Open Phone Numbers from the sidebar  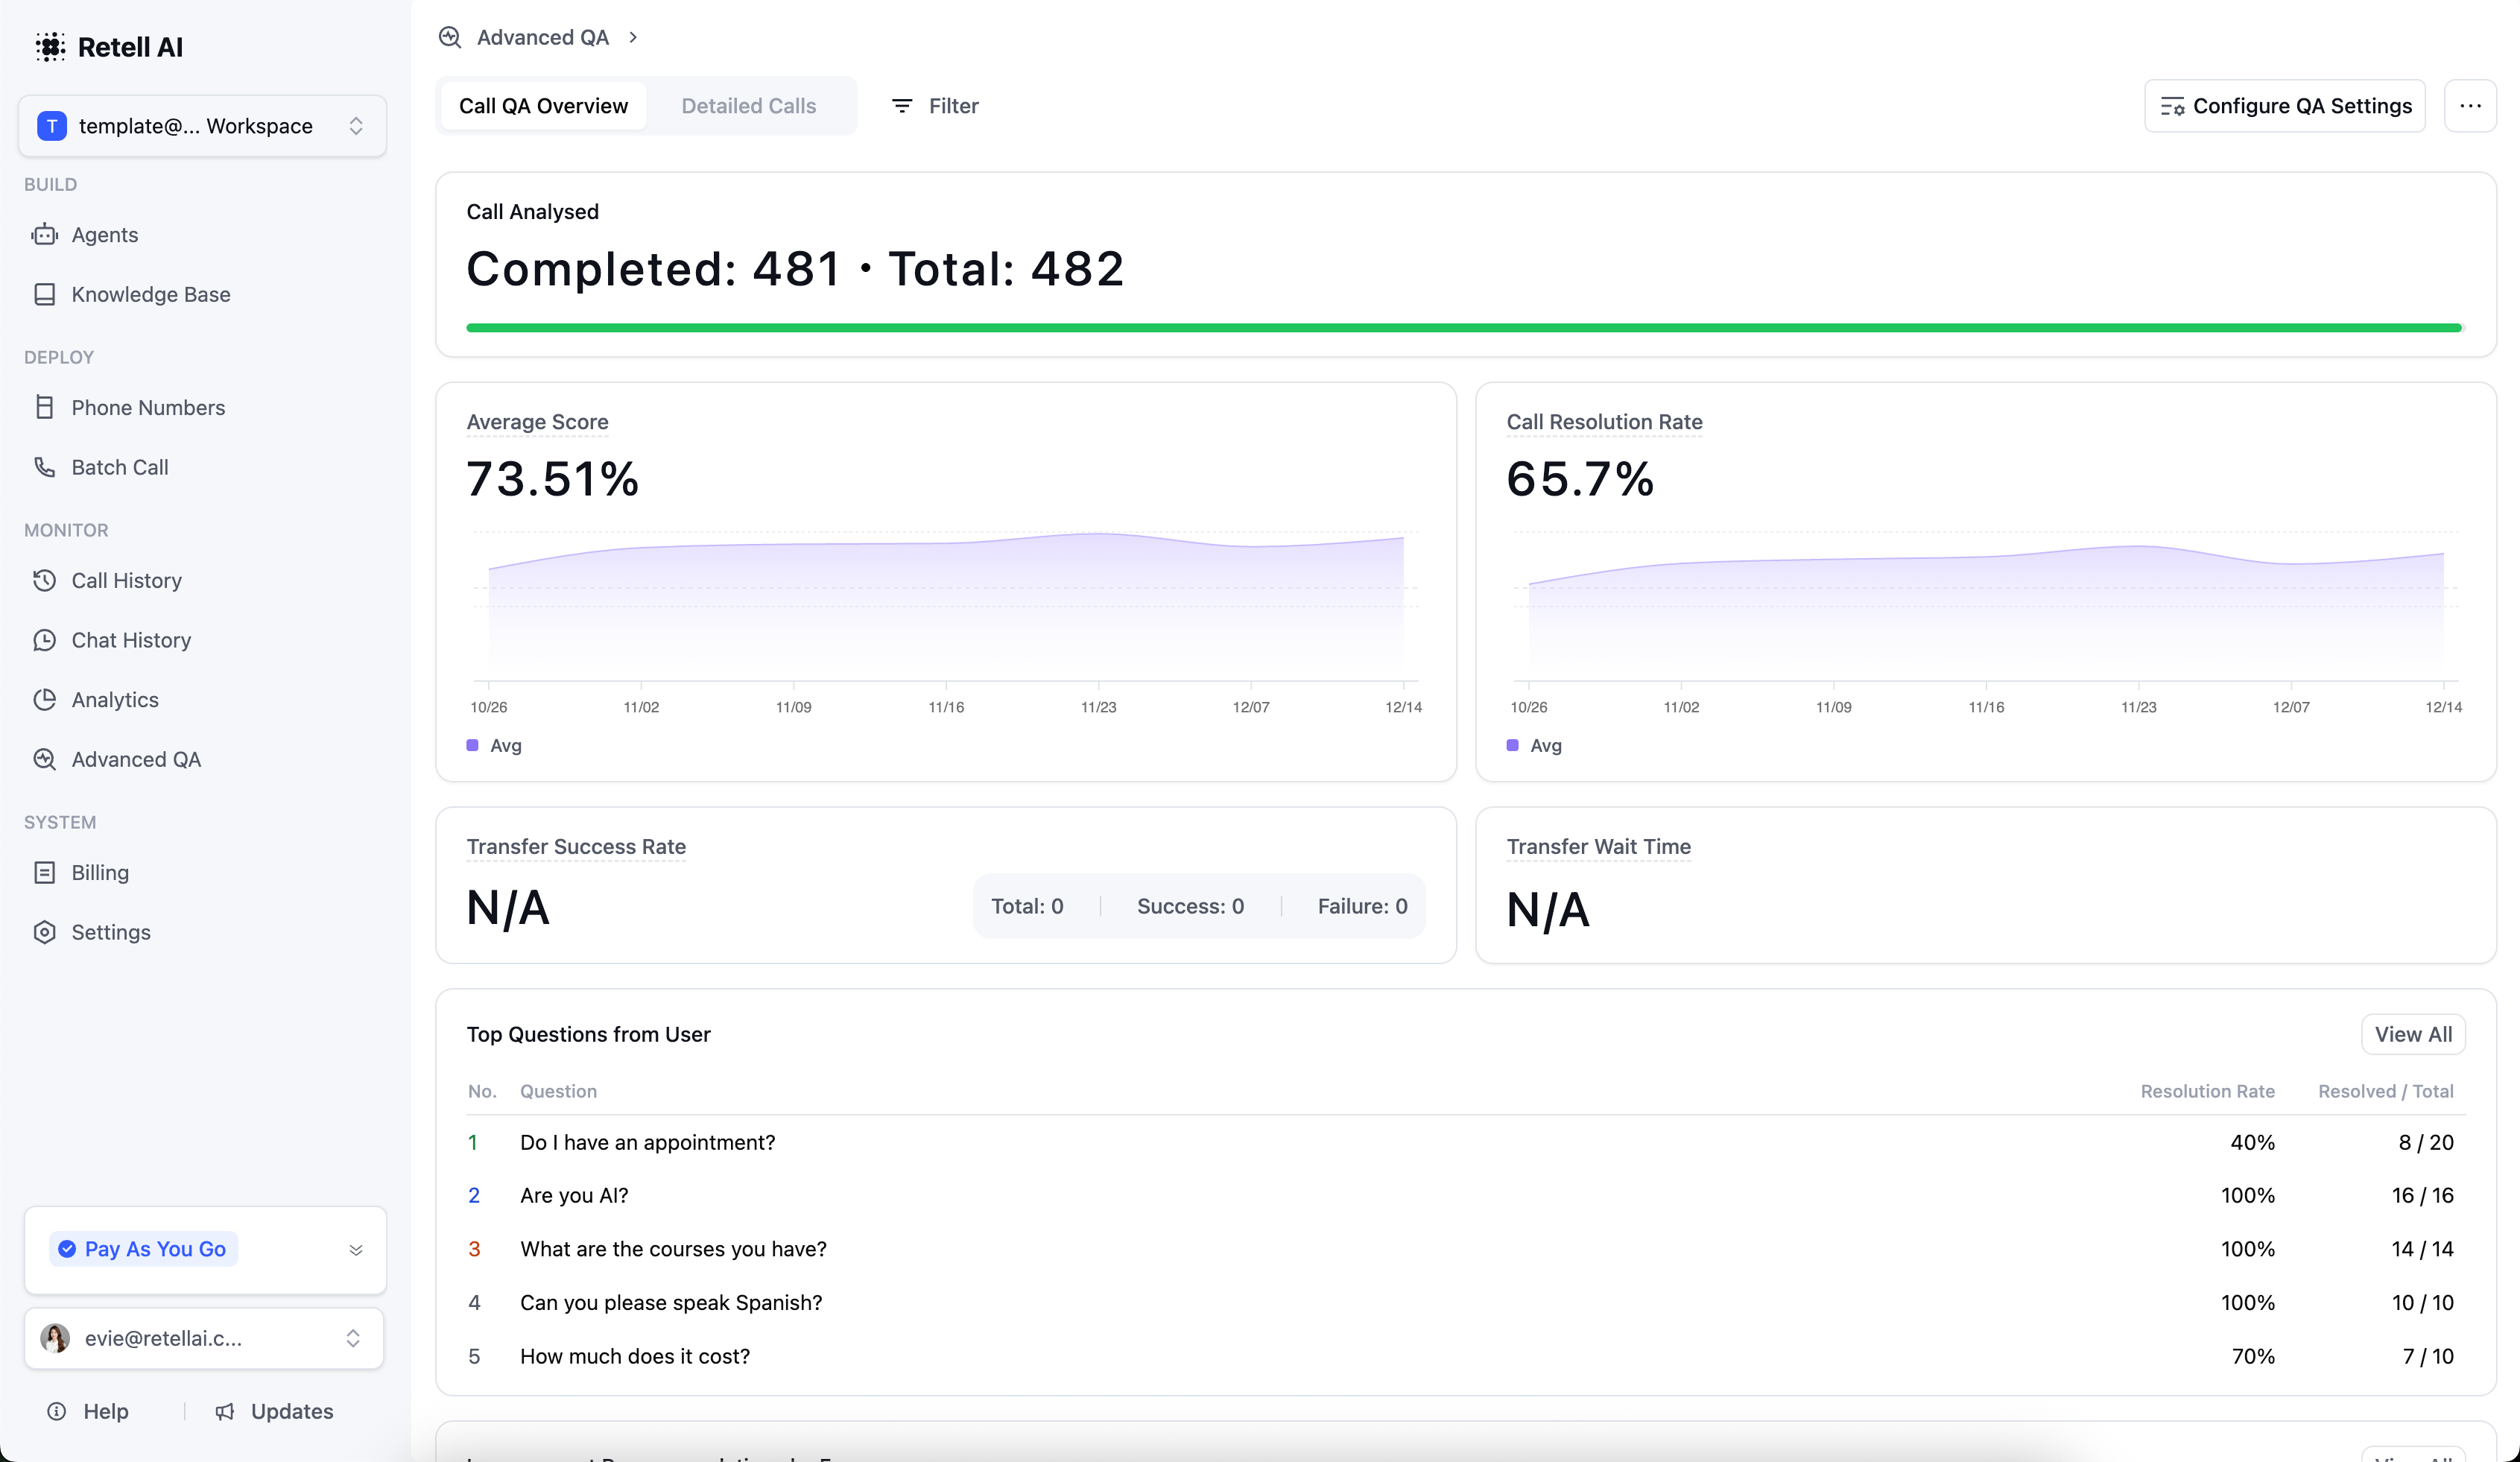[x=147, y=407]
